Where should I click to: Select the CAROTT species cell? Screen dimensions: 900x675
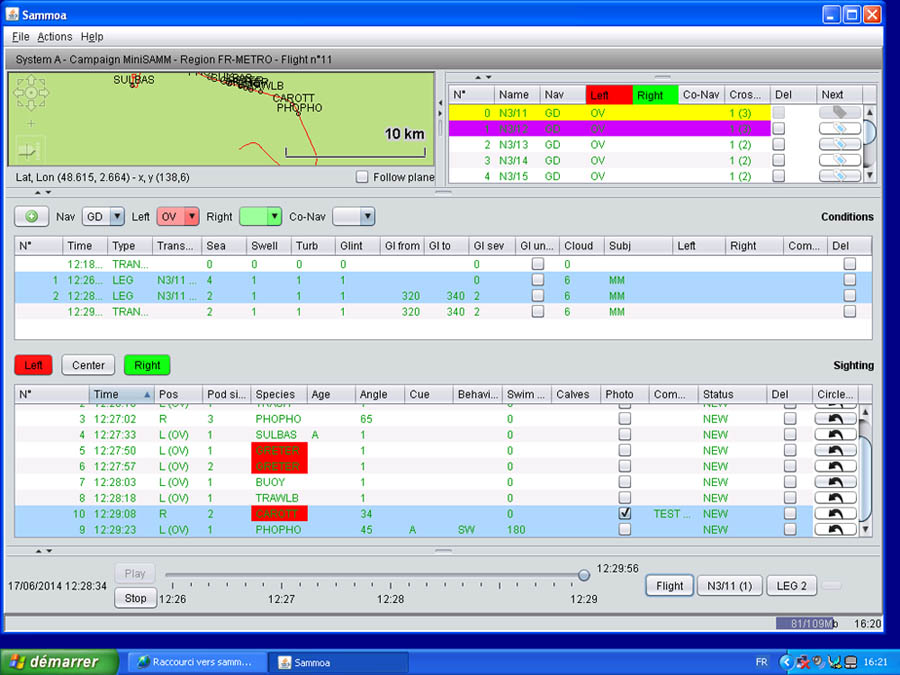[280, 514]
